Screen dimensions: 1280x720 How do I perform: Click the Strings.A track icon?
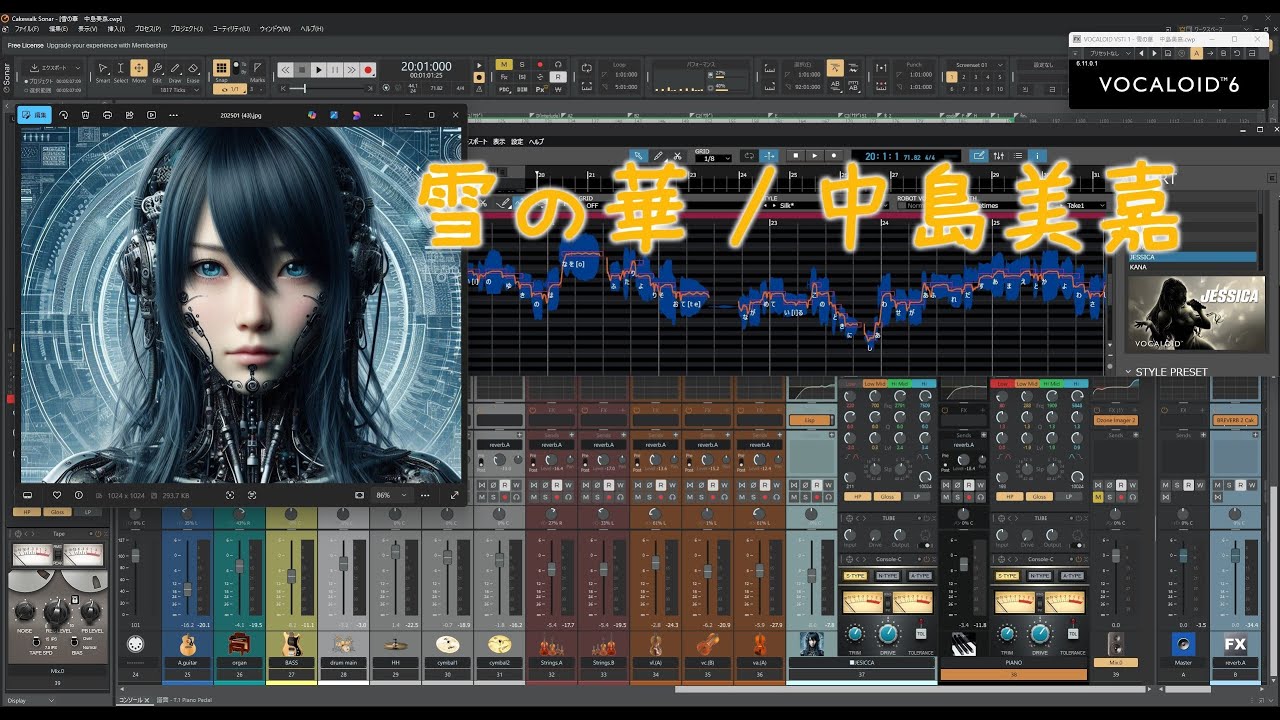pyautogui.click(x=551, y=643)
